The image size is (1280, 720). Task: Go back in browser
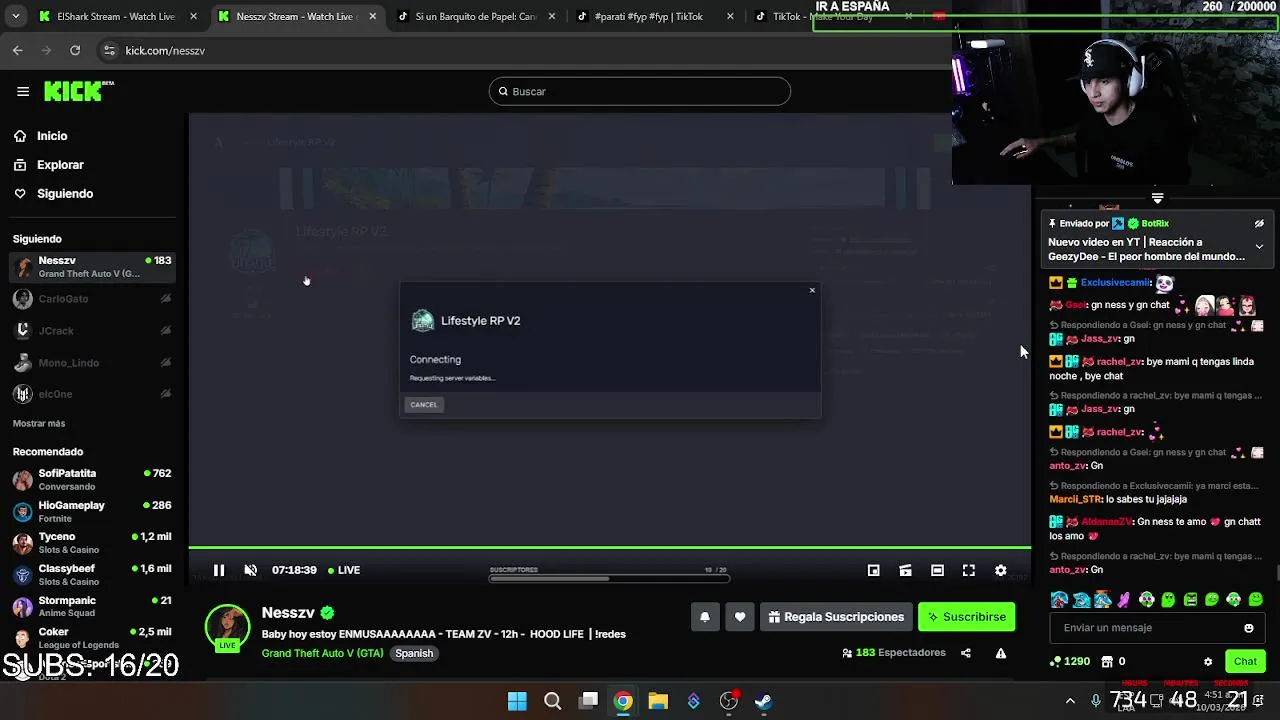[18, 50]
